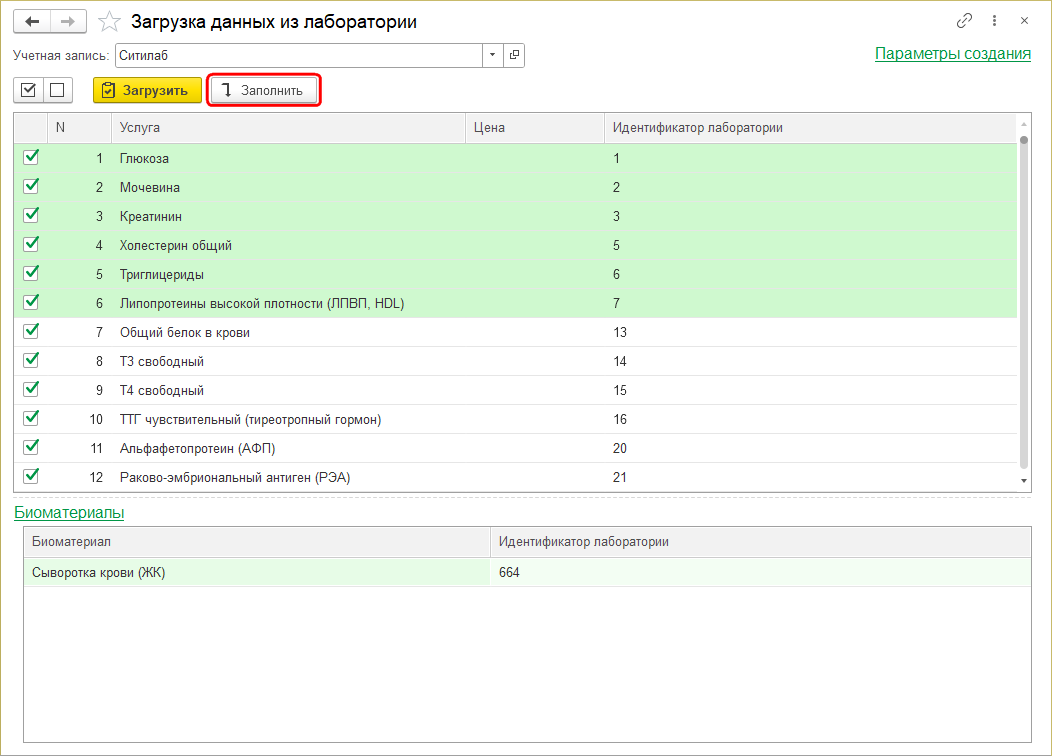Copy link with the chain icon
Image resolution: width=1052 pixels, height=756 pixels.
pyautogui.click(x=965, y=21)
